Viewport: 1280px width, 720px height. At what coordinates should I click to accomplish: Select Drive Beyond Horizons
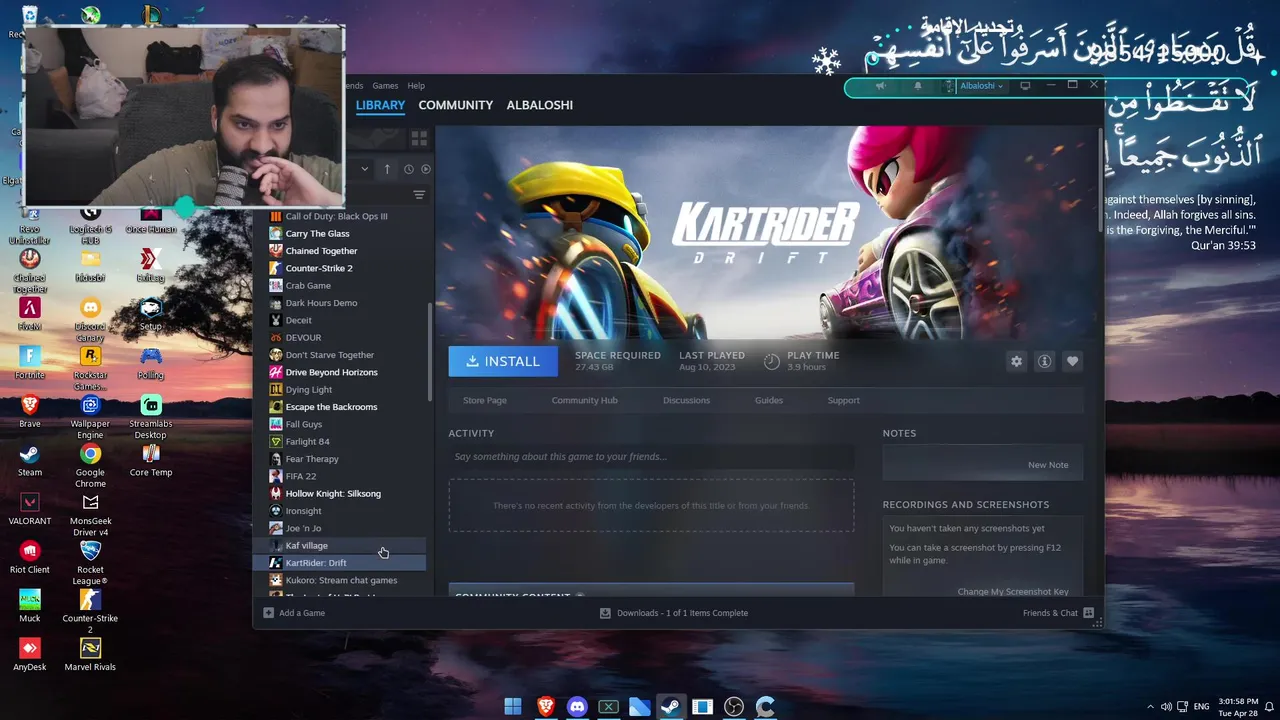pyautogui.click(x=341, y=372)
